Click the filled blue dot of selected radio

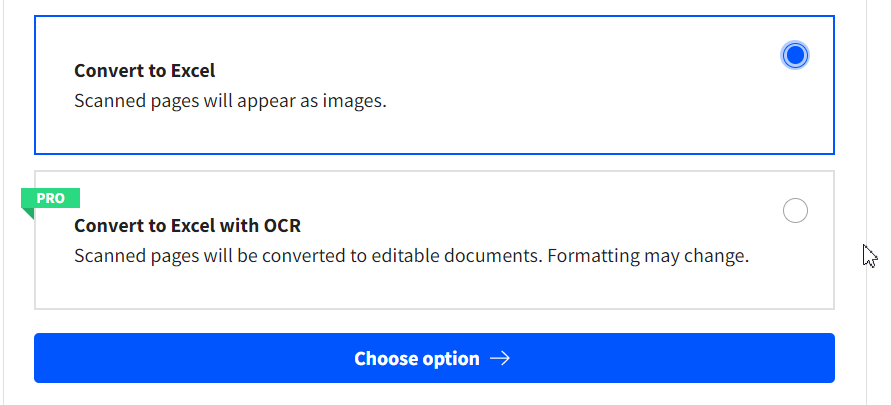coord(794,55)
